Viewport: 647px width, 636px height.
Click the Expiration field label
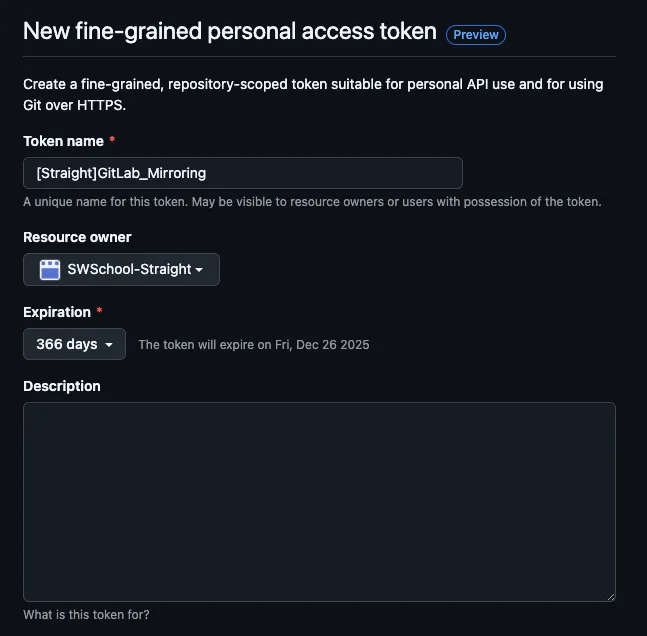pos(57,312)
